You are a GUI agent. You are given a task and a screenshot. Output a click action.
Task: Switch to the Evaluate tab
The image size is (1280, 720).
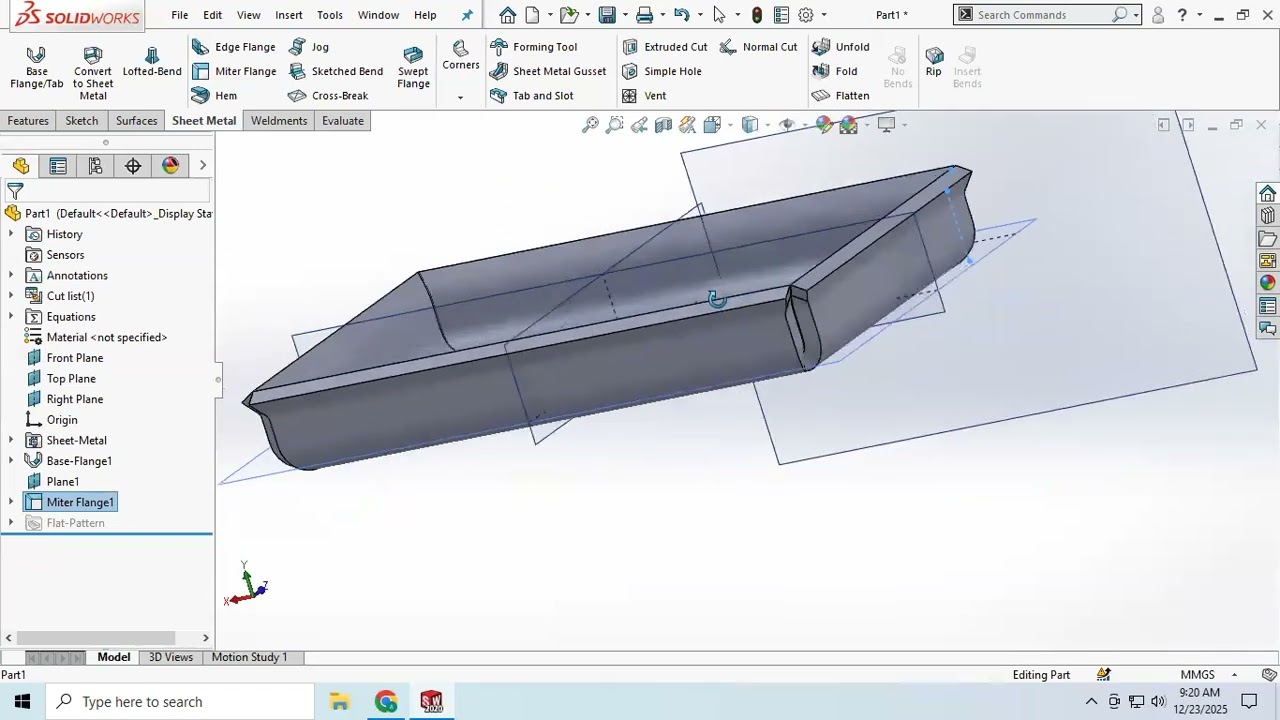pos(343,121)
